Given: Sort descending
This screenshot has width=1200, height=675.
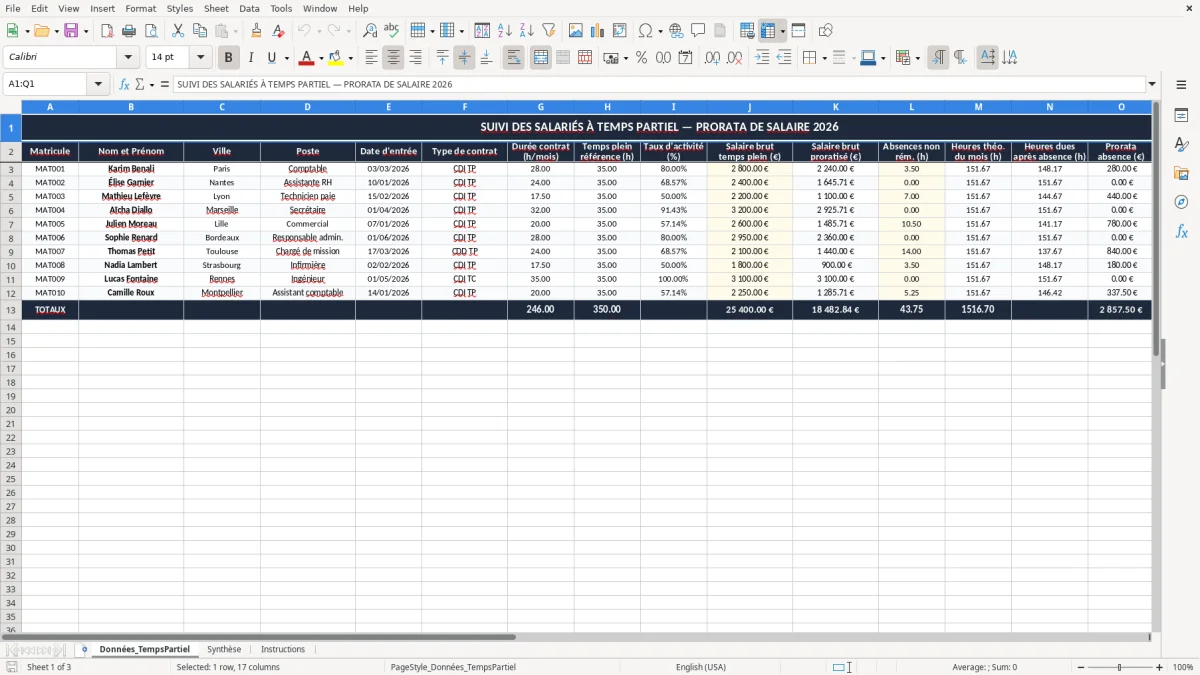Looking at the screenshot, I should click(x=527, y=31).
